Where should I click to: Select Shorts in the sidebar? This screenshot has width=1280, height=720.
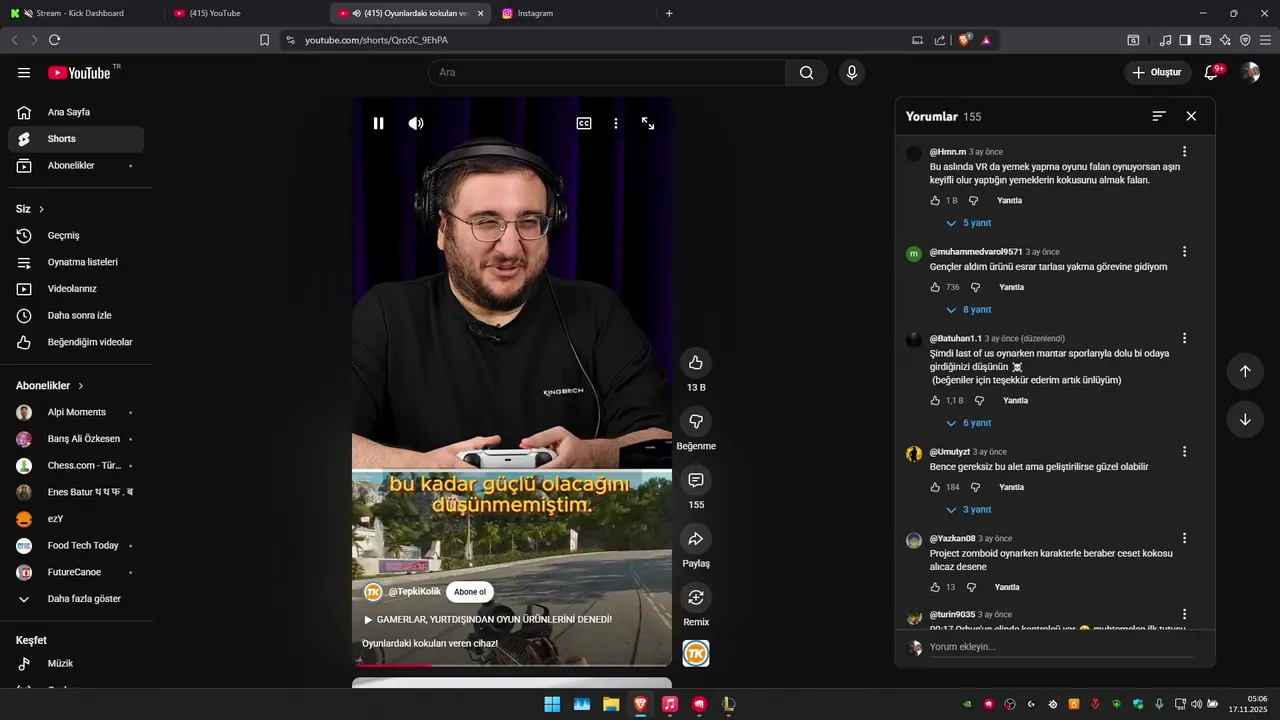click(76, 139)
